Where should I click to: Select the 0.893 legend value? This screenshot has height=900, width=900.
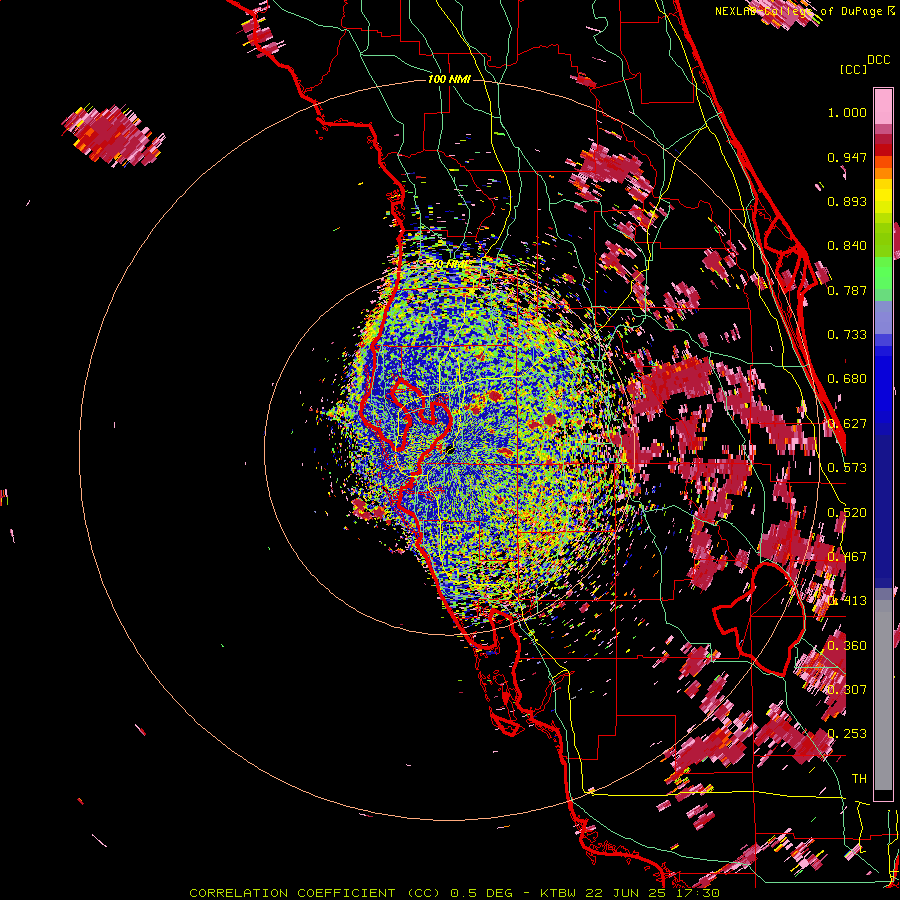[847, 201]
